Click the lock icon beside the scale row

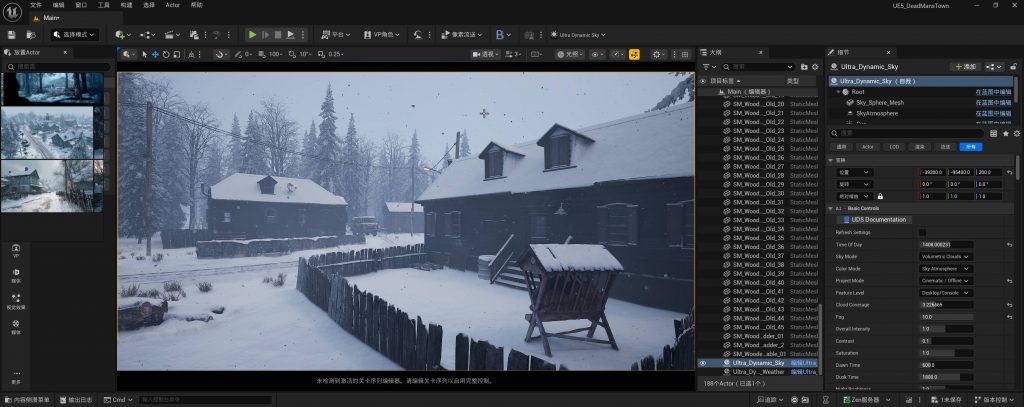pyautogui.click(x=880, y=196)
